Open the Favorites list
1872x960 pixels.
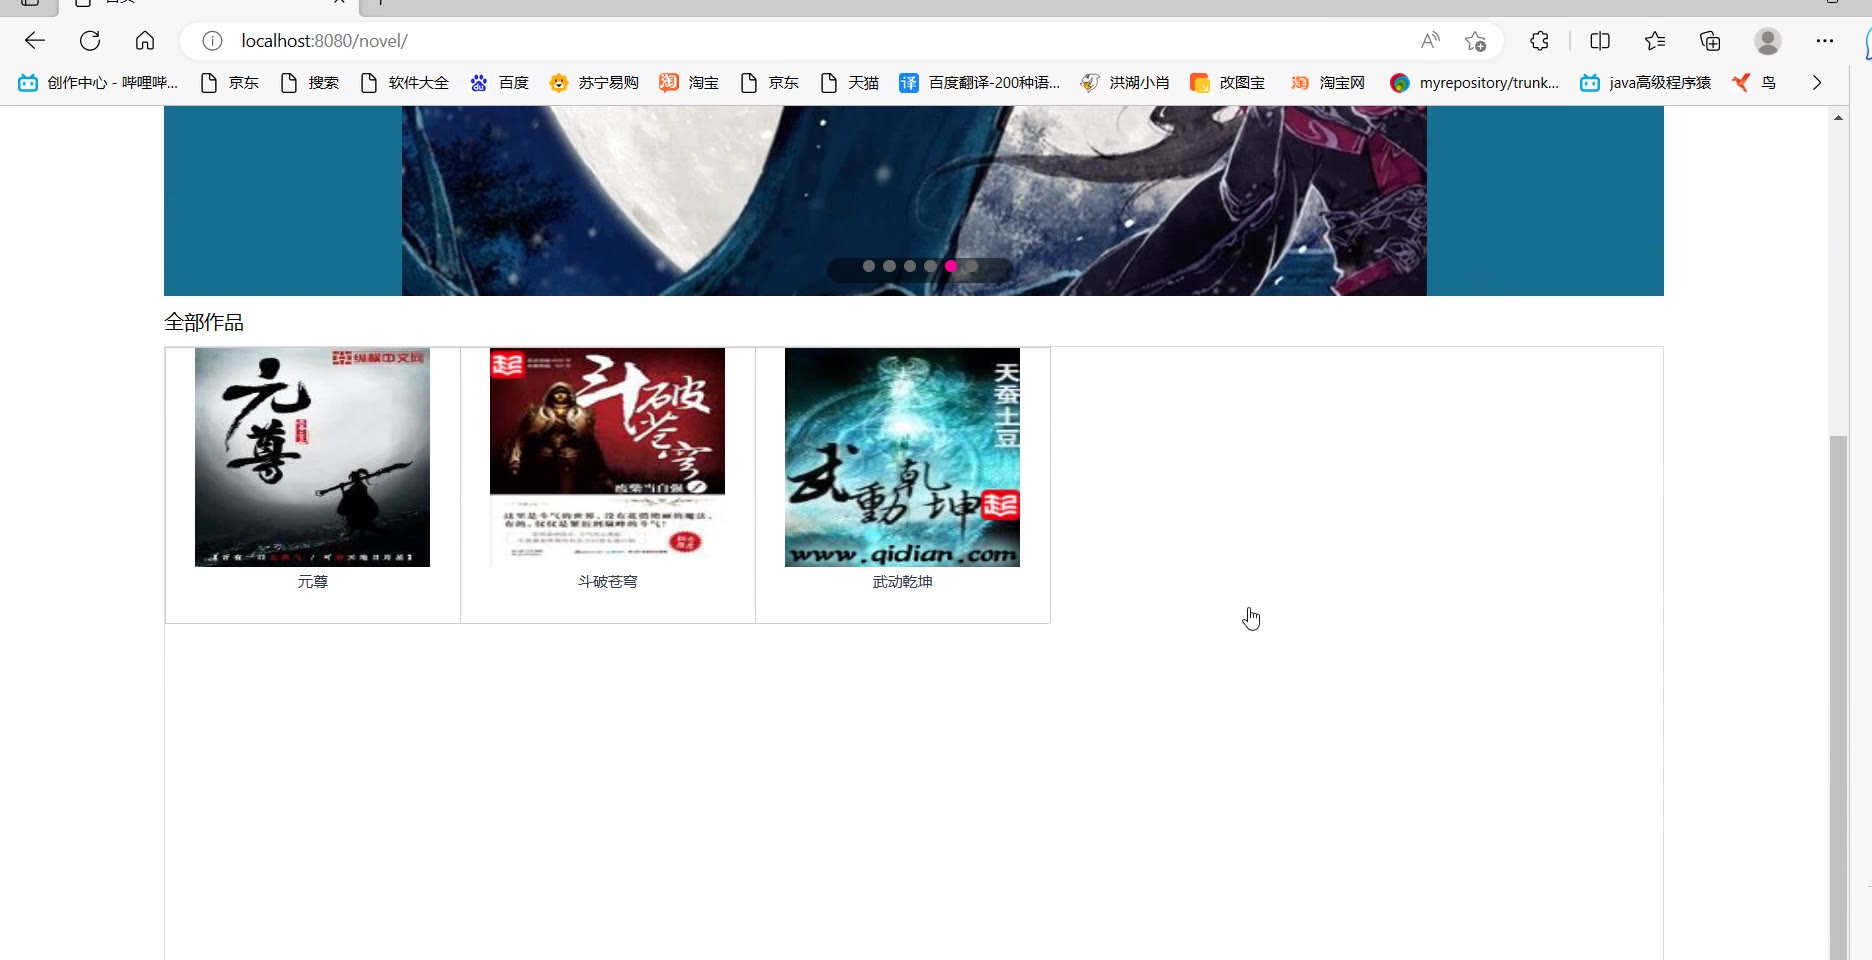pos(1655,41)
